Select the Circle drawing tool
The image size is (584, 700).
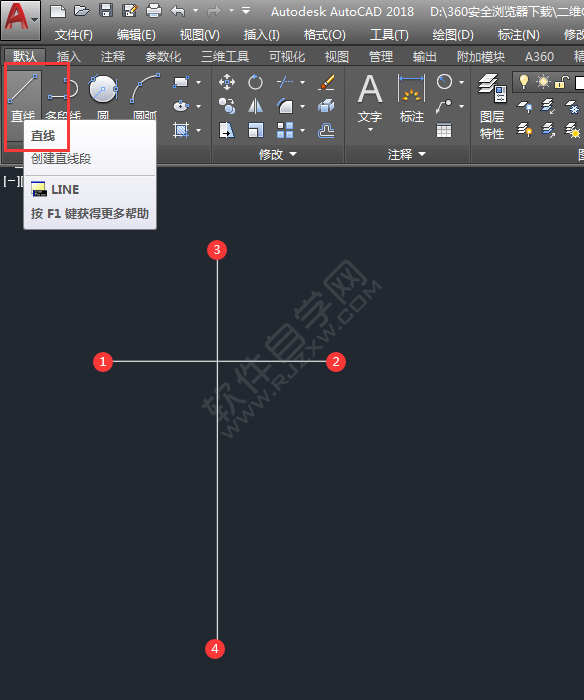click(103, 96)
